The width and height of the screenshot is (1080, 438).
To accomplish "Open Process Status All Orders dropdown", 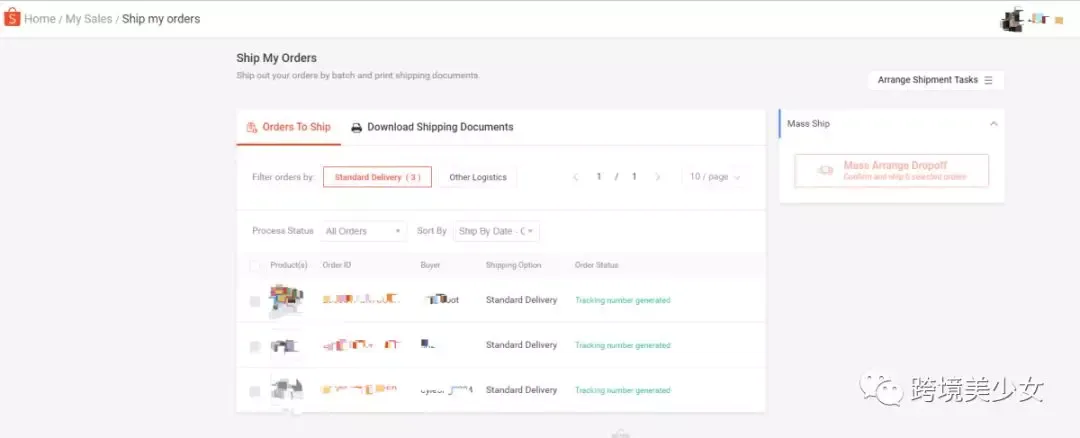I will (364, 231).
